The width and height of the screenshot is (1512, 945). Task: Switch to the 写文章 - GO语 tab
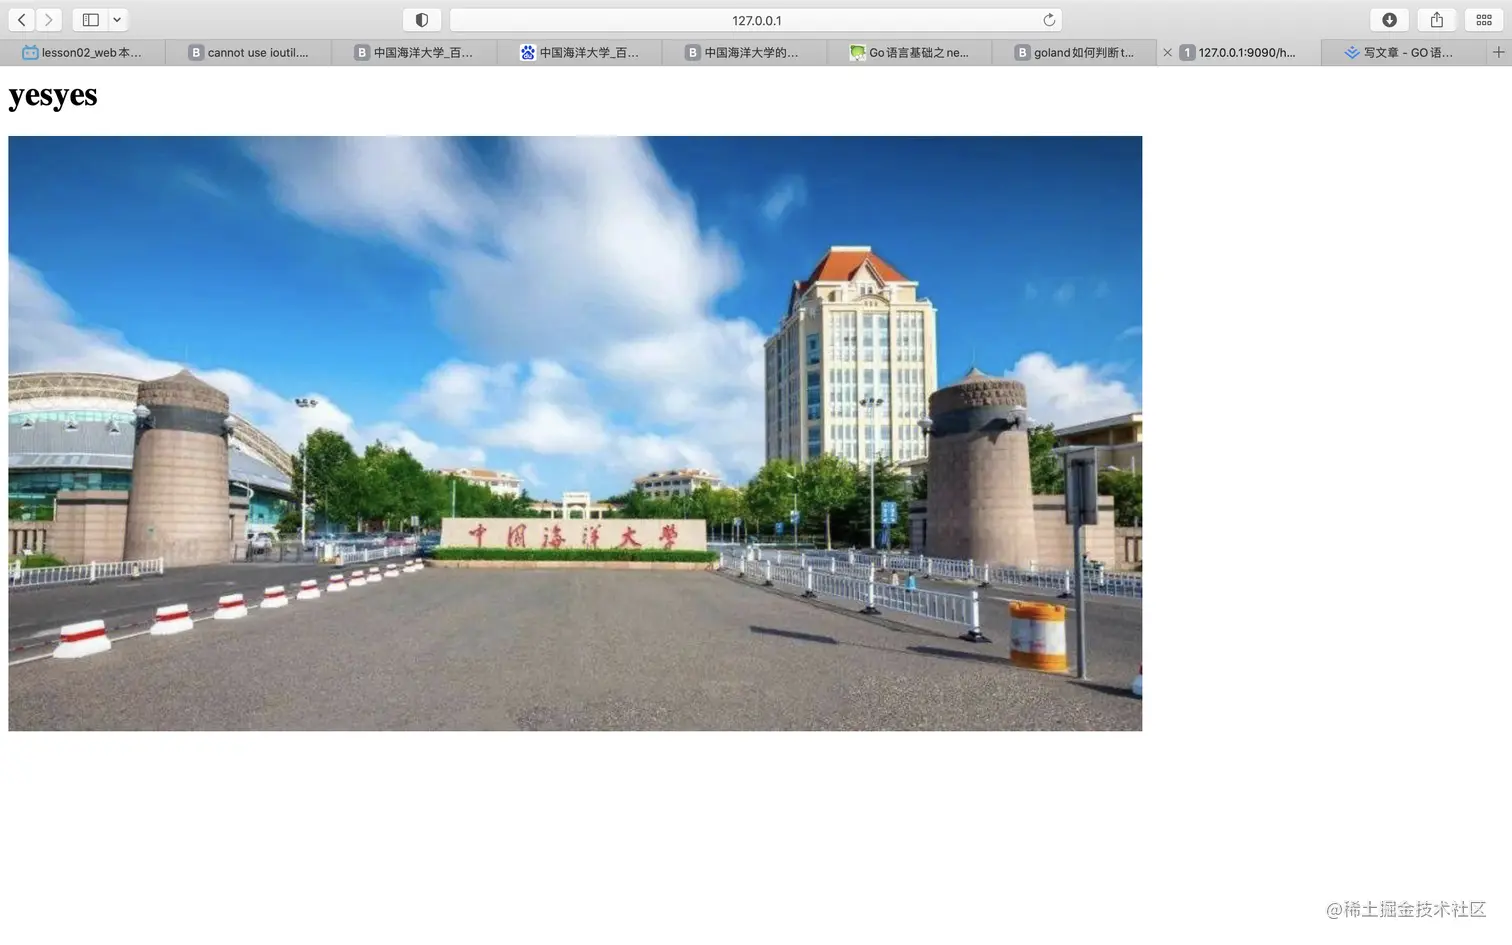[x=1404, y=53]
